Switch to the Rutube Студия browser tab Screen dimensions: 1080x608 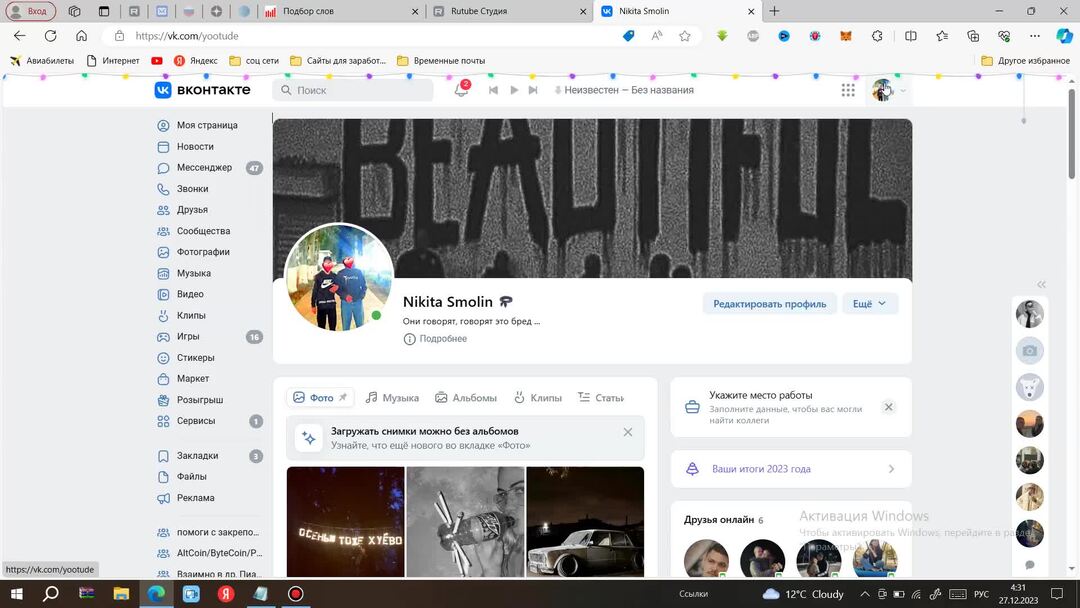click(509, 11)
